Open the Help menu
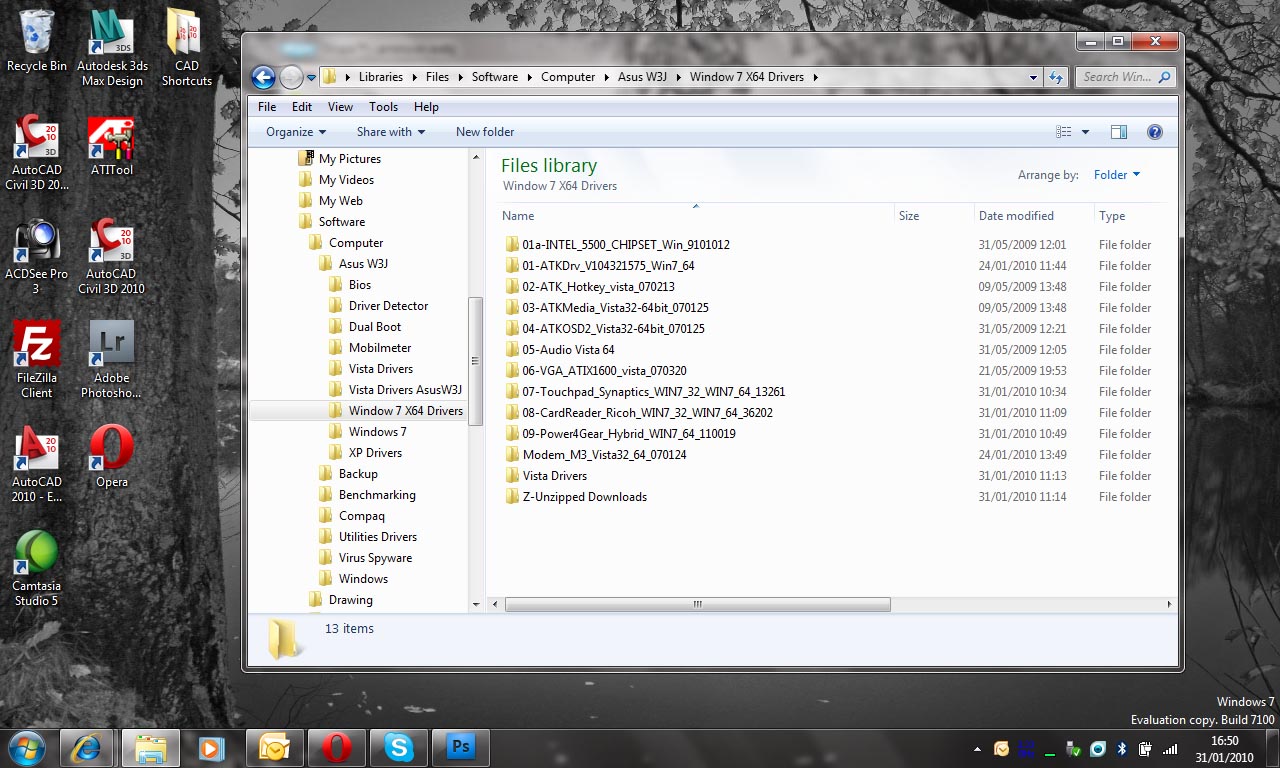 click(x=426, y=107)
